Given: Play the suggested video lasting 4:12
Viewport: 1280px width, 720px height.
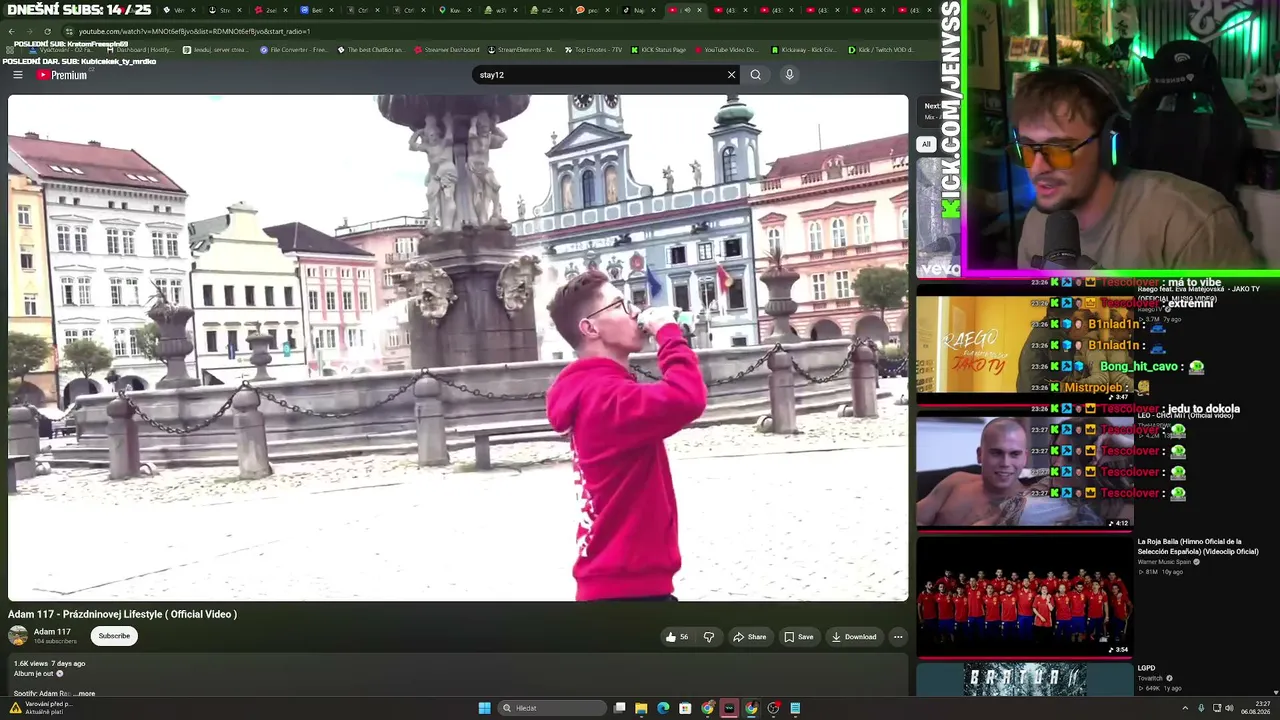Looking at the screenshot, I should pyautogui.click(x=1024, y=471).
